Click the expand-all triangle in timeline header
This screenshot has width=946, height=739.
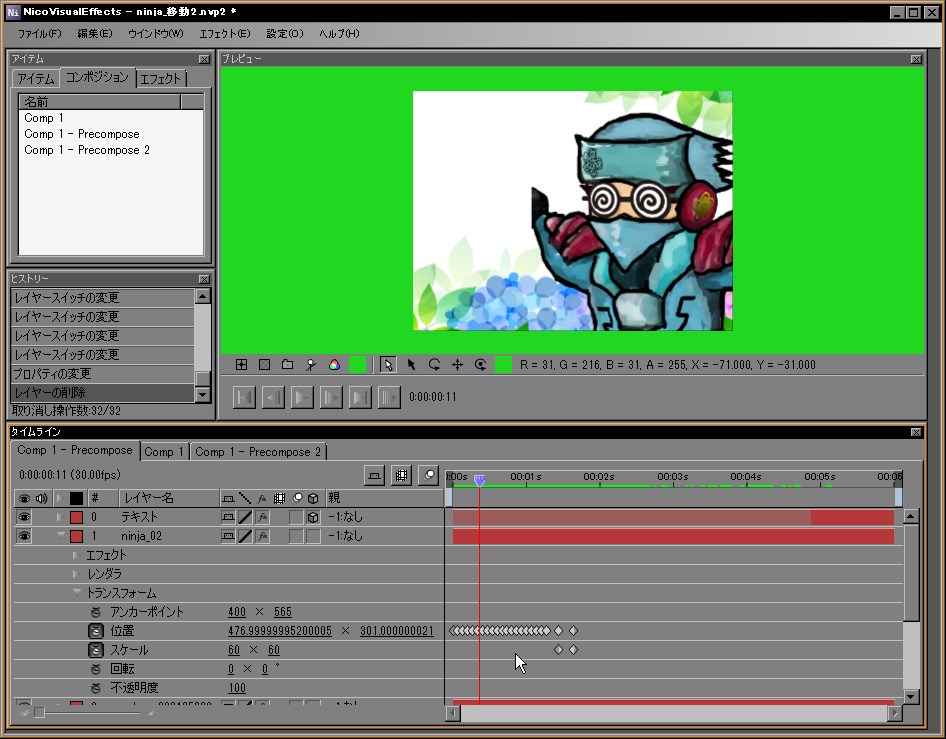59,498
